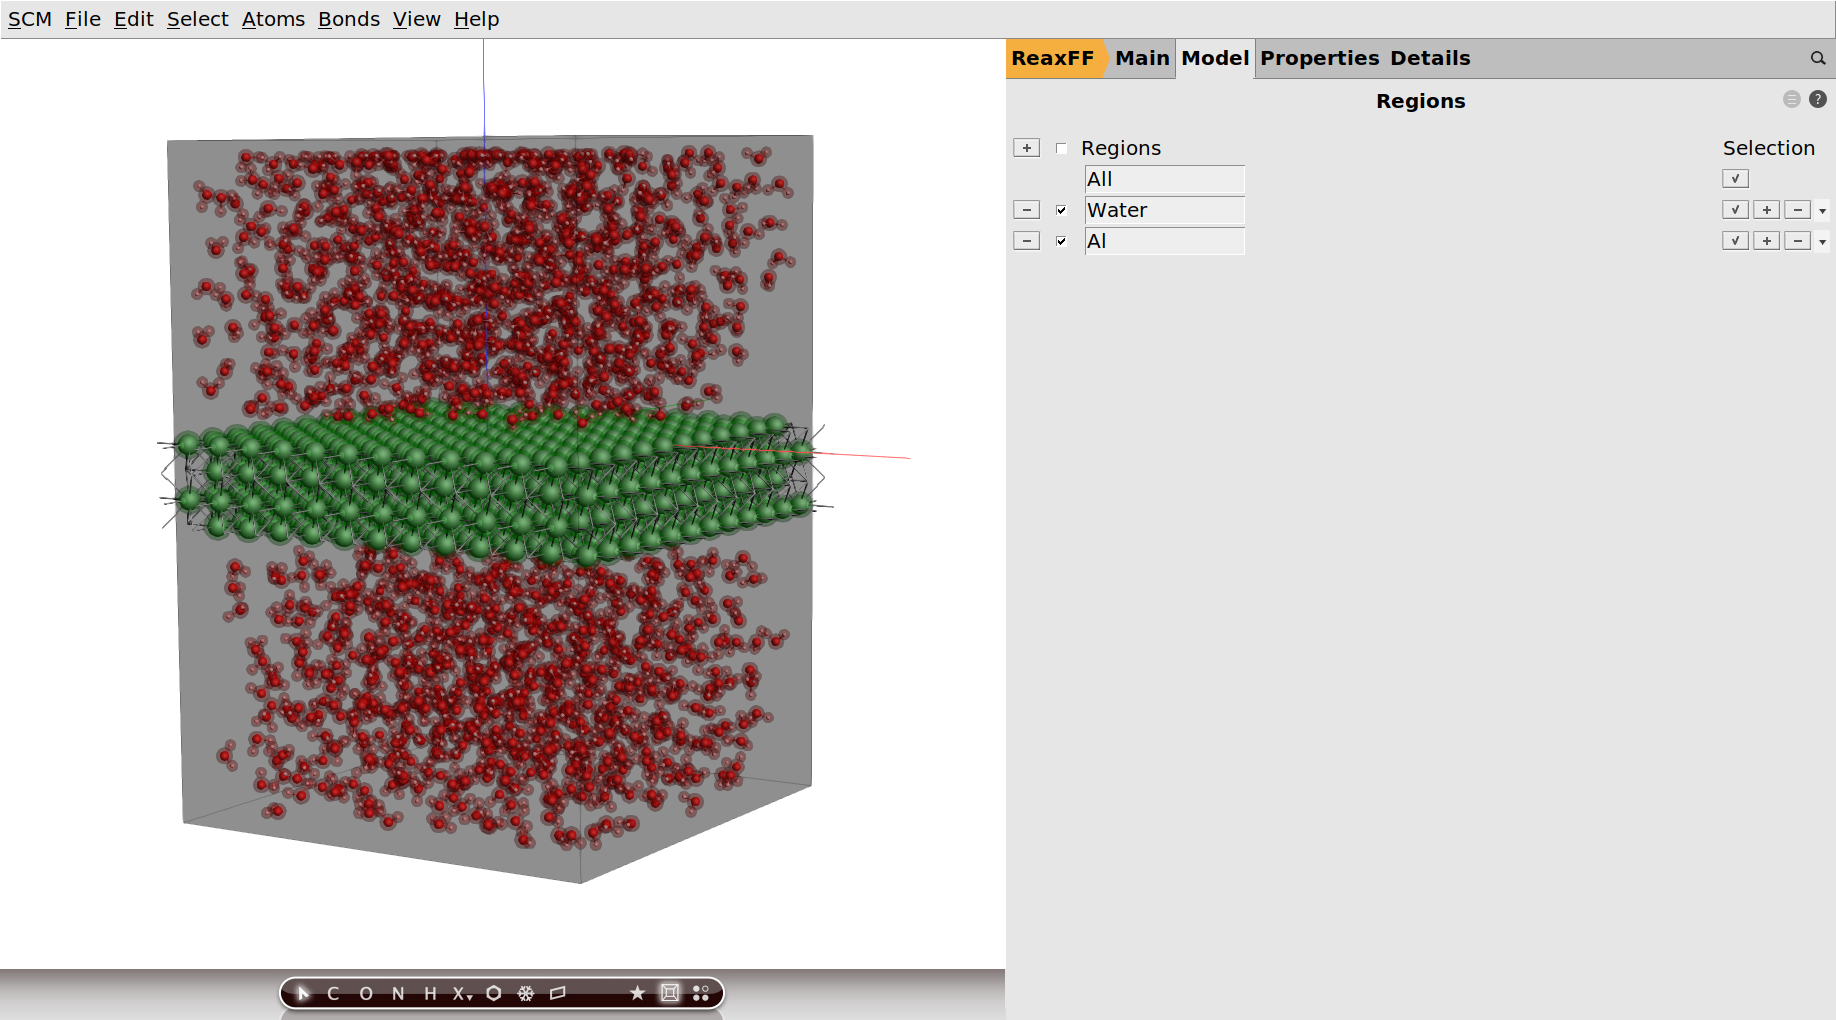Open the Al region options dropdown arrow
Viewport: 1836px width, 1020px height.
[1822, 242]
